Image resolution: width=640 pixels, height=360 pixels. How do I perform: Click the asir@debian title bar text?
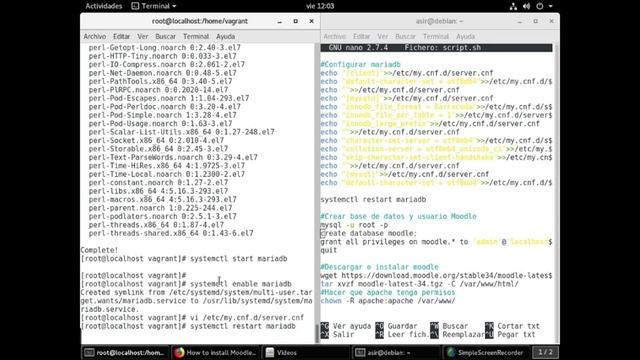tap(439, 21)
